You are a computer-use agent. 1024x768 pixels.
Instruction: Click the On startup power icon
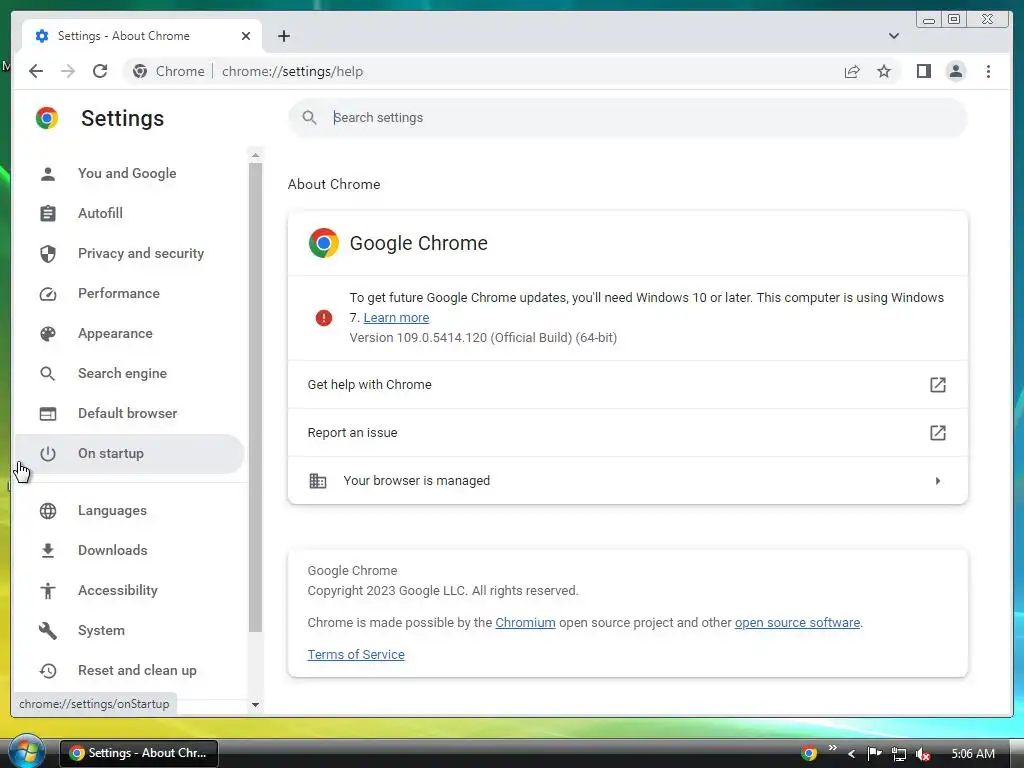(48, 453)
